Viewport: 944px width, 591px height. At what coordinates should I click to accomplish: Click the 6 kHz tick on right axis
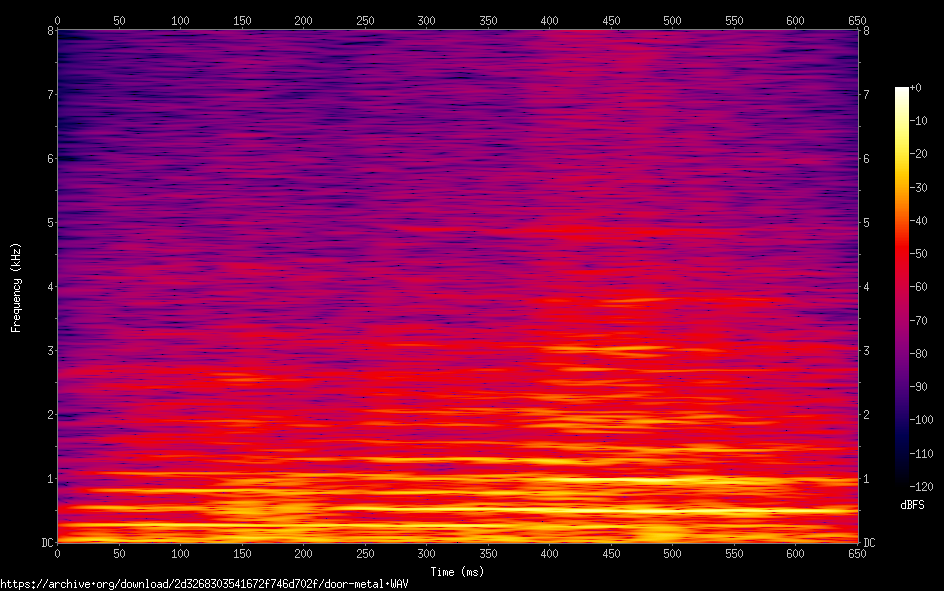[866, 159]
